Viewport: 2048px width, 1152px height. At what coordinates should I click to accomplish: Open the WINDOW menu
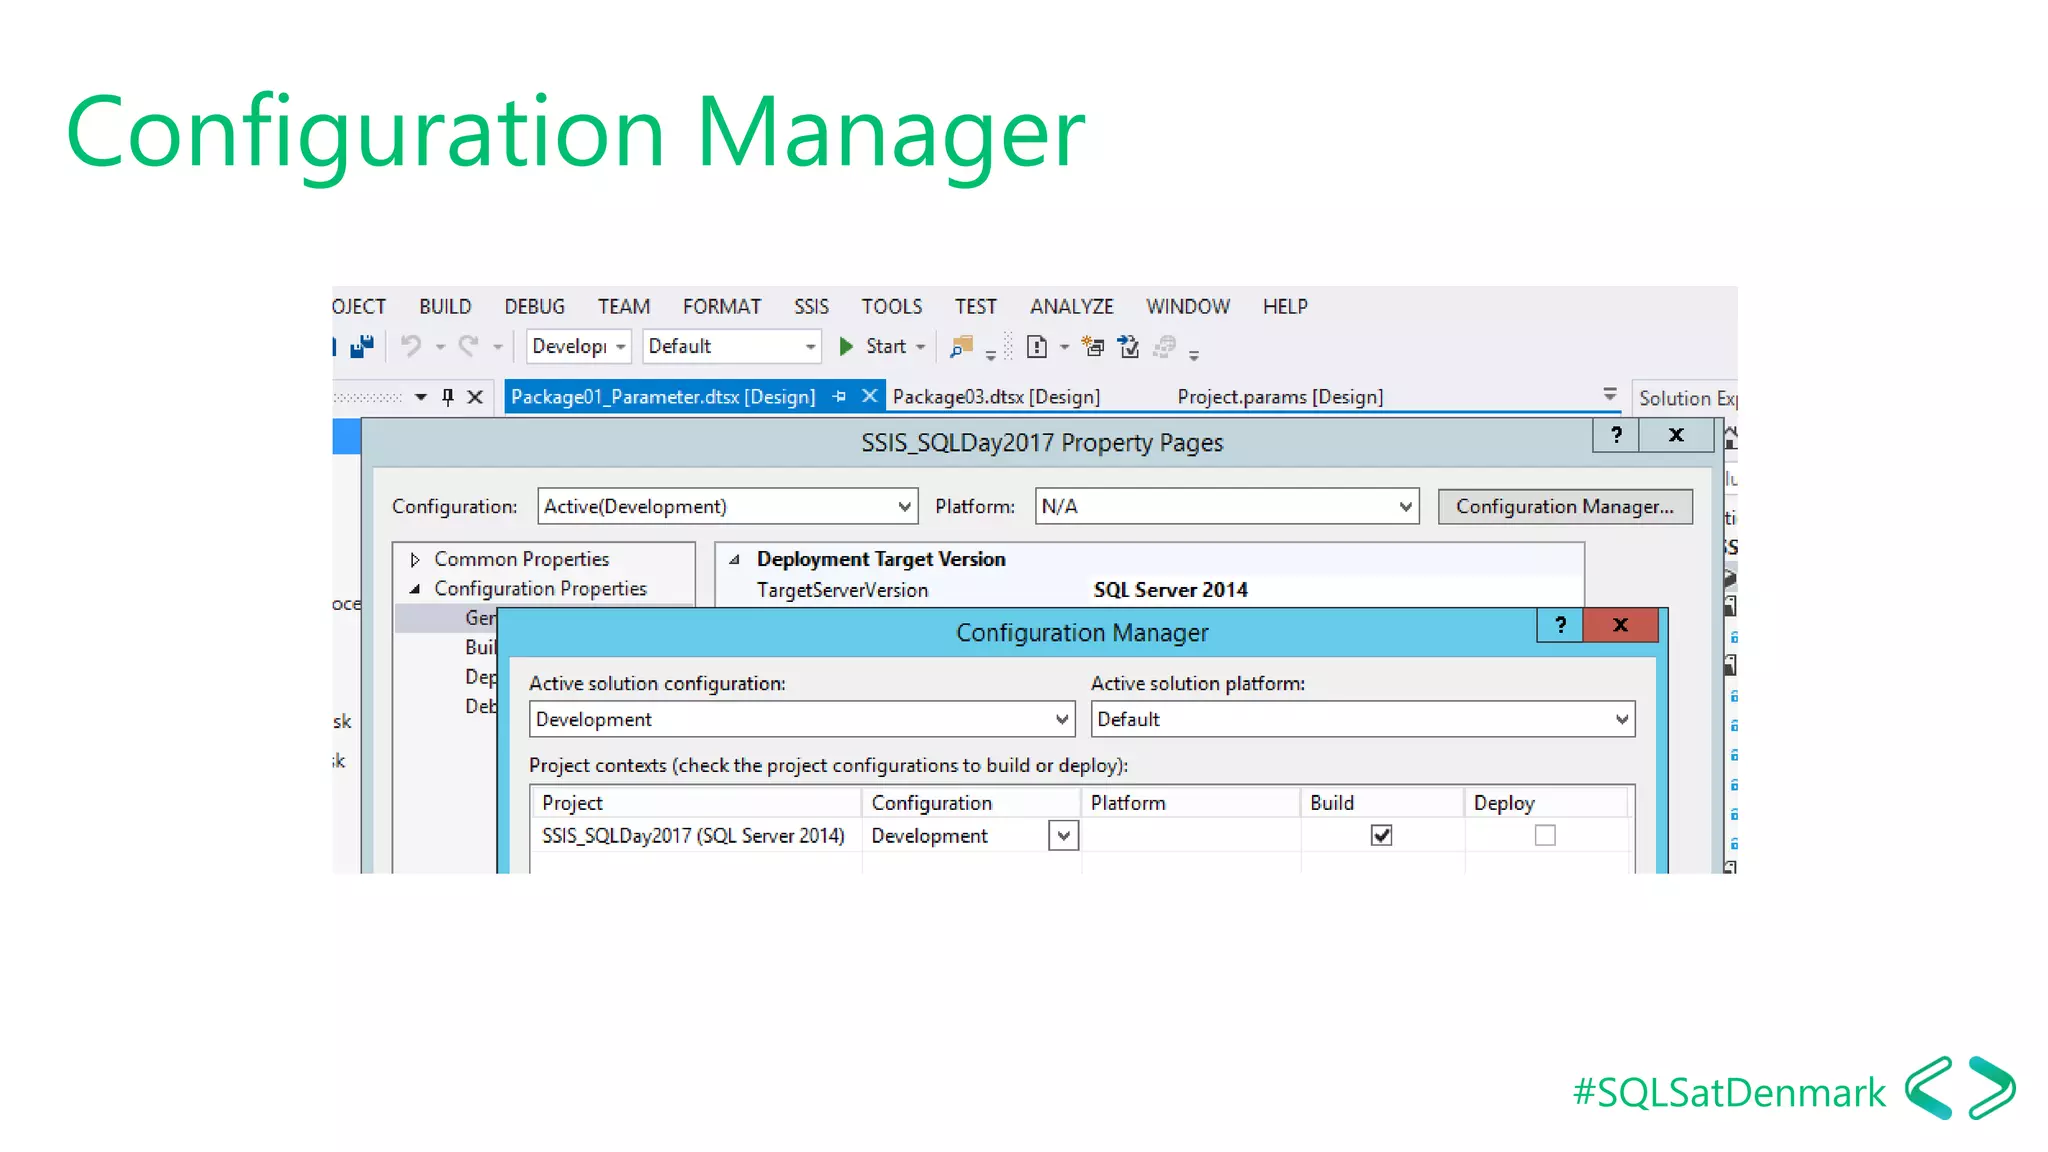[x=1188, y=306]
